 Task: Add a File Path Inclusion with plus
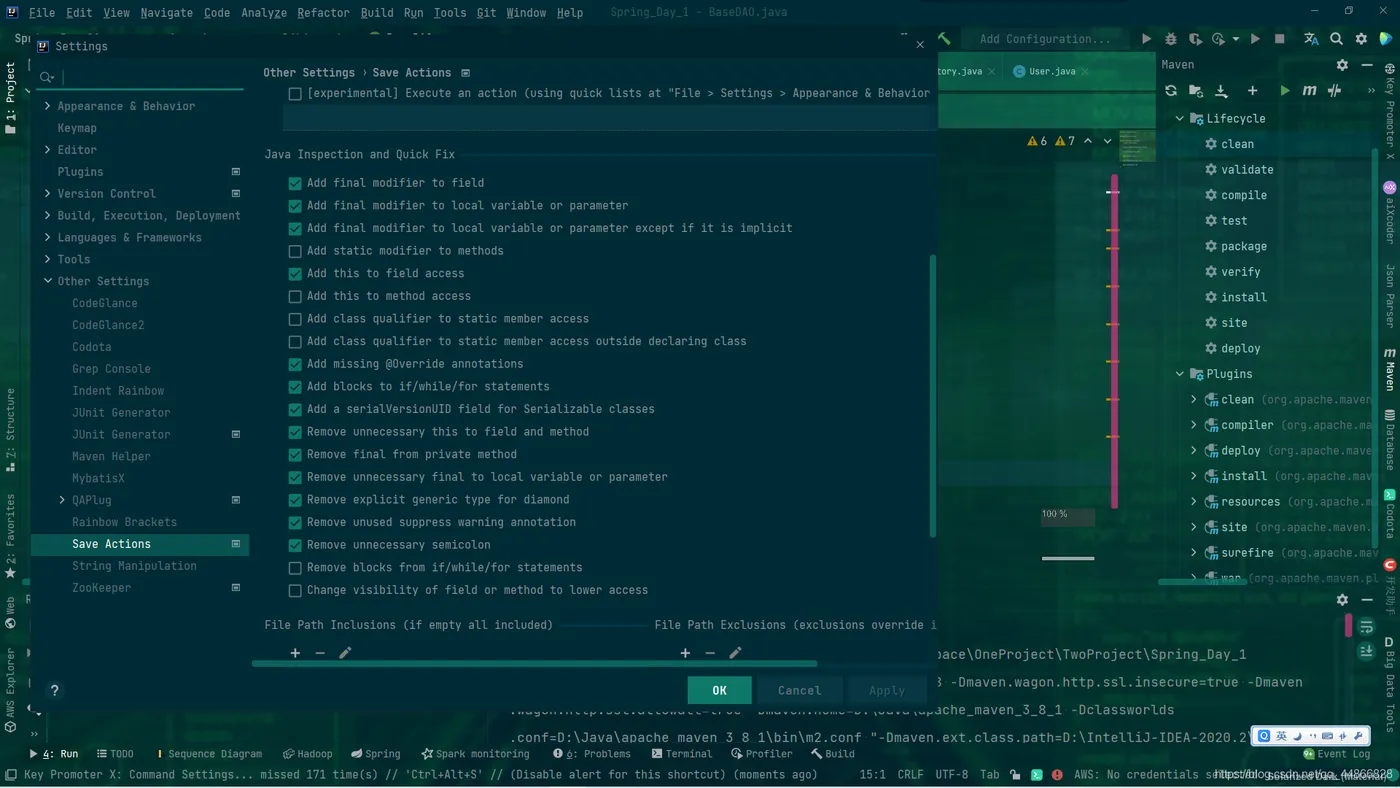(x=295, y=653)
